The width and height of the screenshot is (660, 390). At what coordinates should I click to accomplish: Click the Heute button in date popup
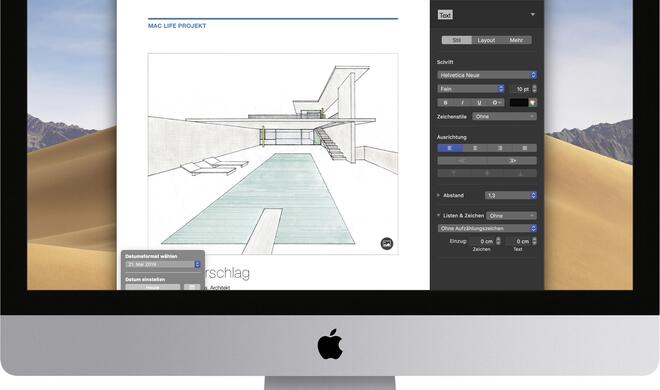pos(153,287)
